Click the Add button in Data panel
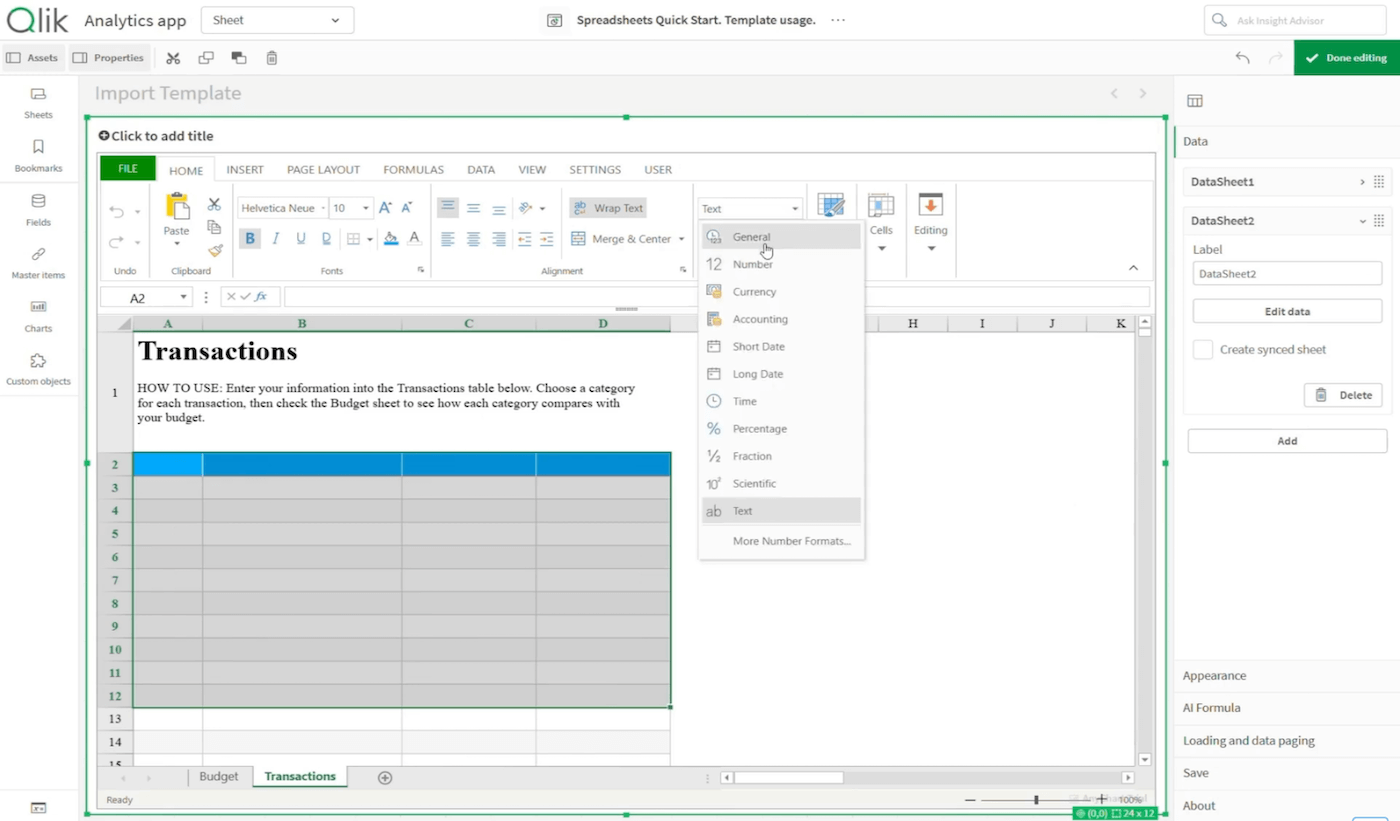The width and height of the screenshot is (1400, 821). click(x=1287, y=441)
